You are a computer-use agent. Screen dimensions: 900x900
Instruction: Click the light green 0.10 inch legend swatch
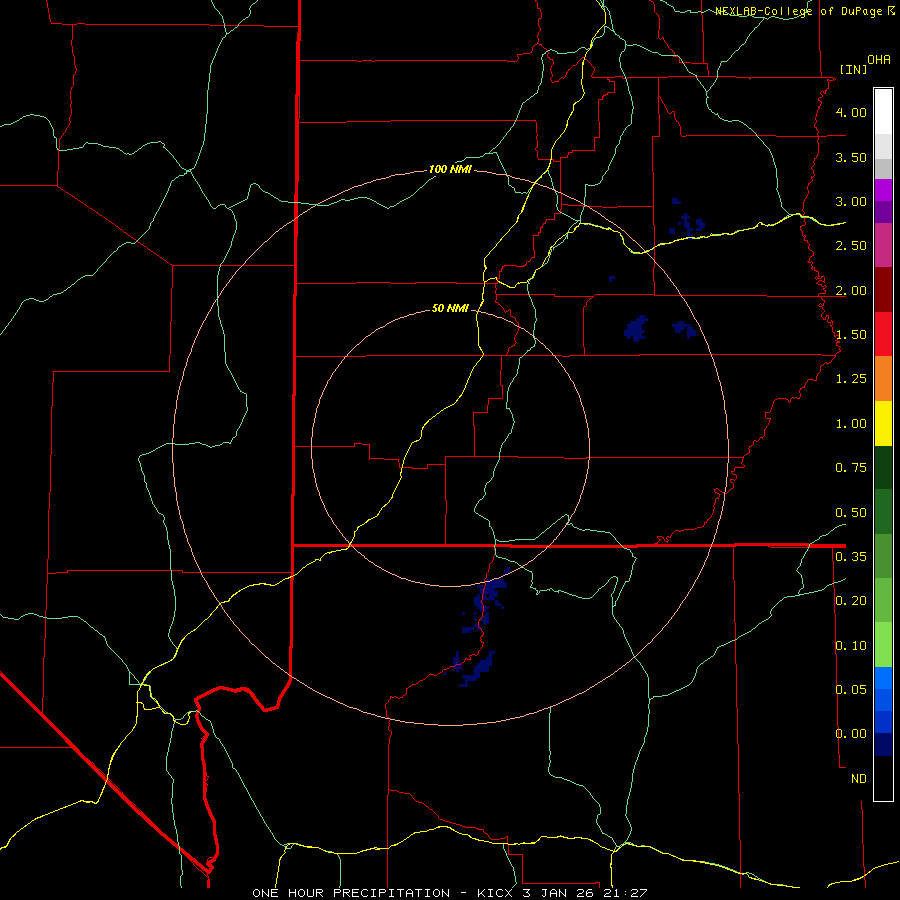pos(883,645)
